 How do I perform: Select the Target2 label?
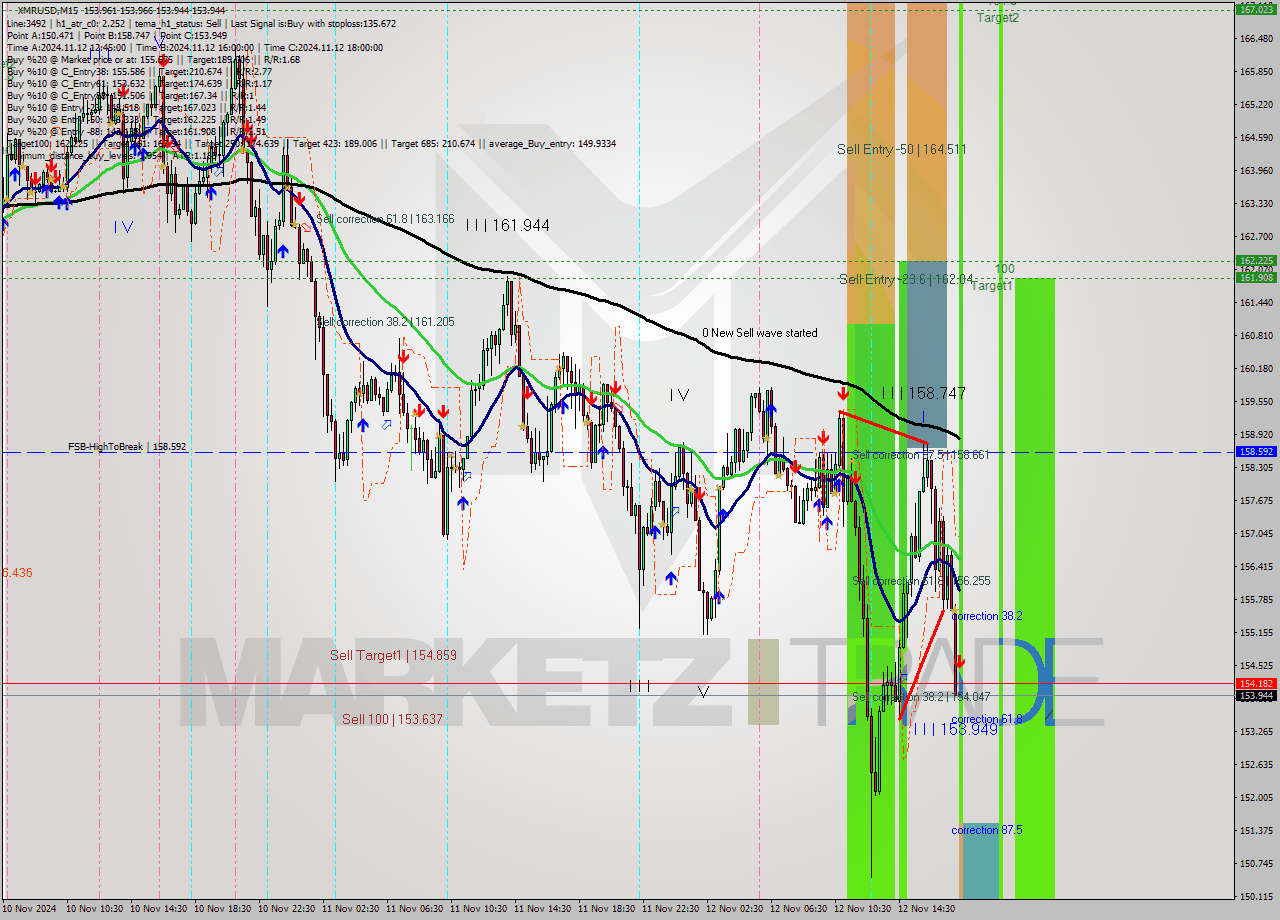pyautogui.click(x=998, y=18)
